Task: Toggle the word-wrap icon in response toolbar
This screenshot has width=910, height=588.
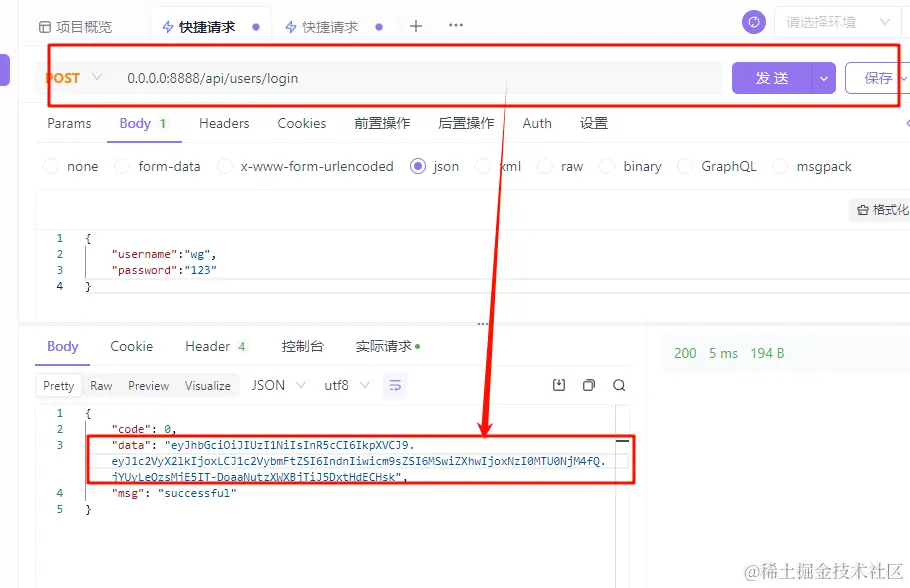Action: pos(395,385)
